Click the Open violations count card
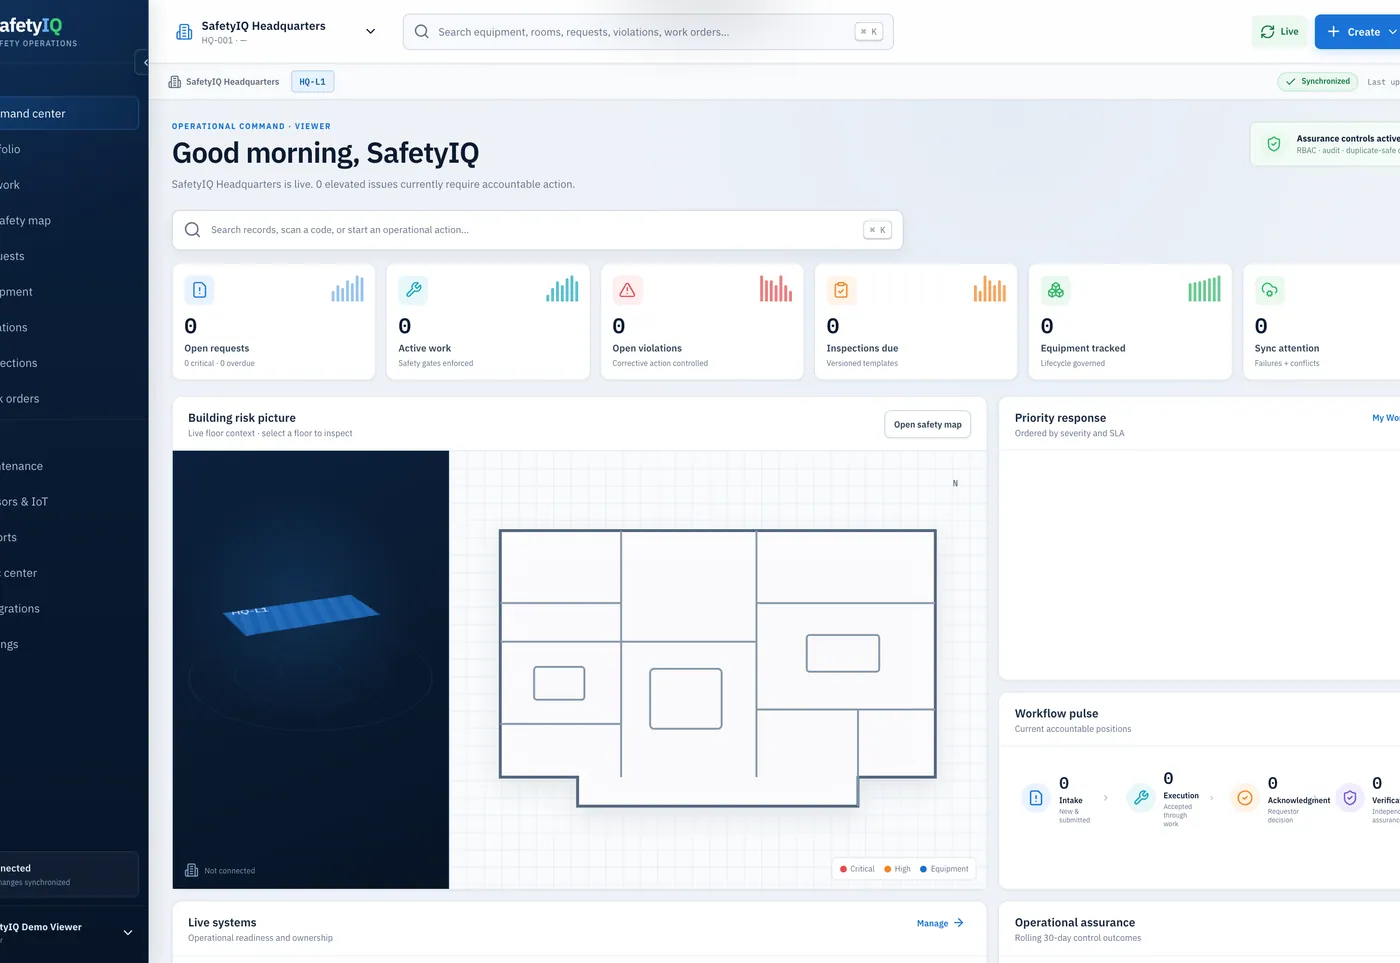 click(x=702, y=322)
